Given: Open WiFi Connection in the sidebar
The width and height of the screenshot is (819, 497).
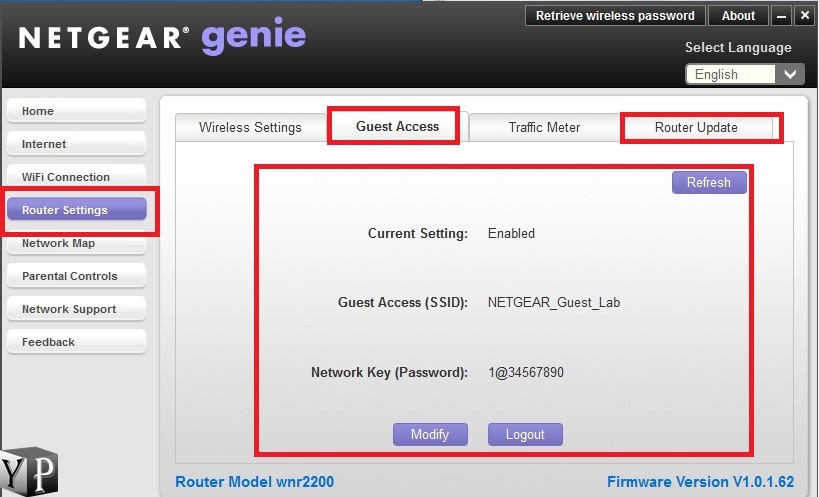Looking at the screenshot, I should pyautogui.click(x=76, y=176).
